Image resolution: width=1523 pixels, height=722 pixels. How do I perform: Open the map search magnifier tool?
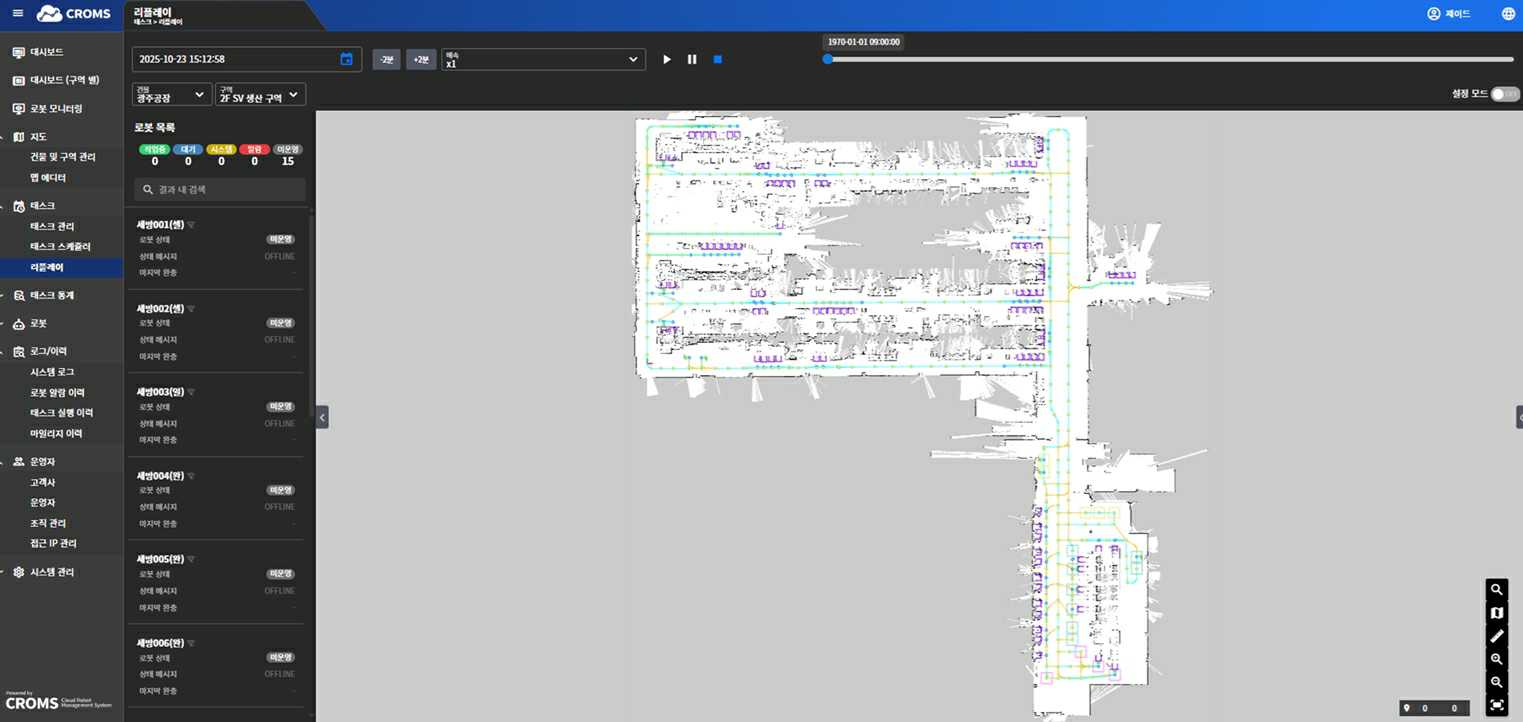click(1497, 590)
